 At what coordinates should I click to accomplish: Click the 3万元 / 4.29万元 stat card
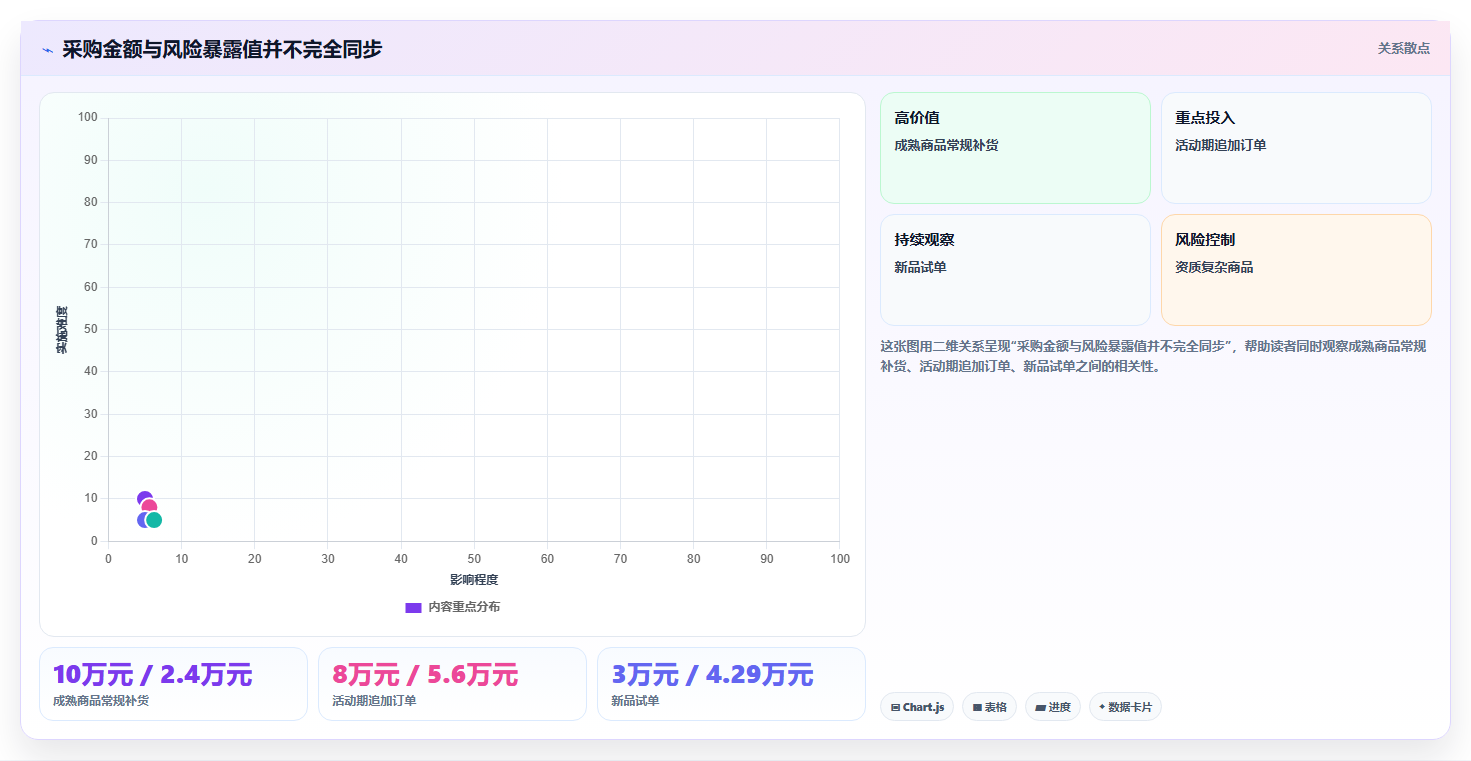pyautogui.click(x=731, y=684)
